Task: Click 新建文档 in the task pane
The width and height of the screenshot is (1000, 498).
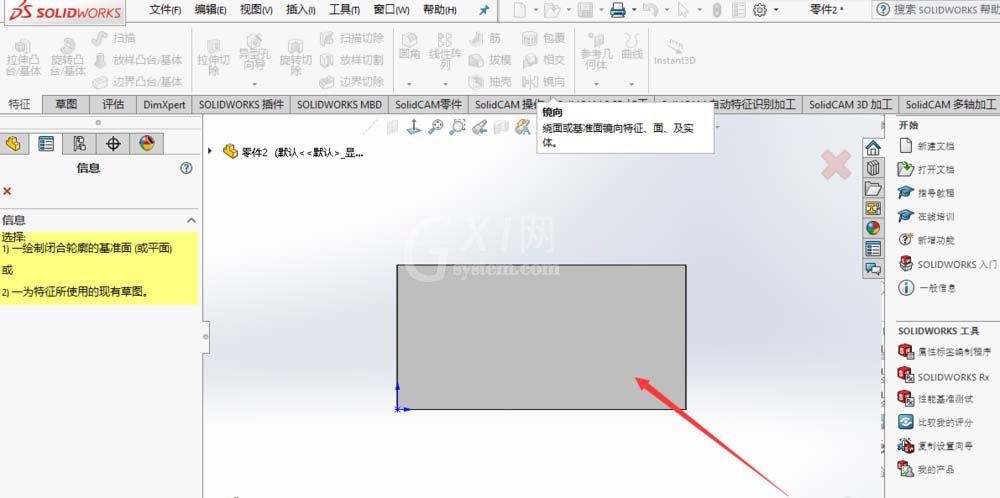Action: point(927,146)
